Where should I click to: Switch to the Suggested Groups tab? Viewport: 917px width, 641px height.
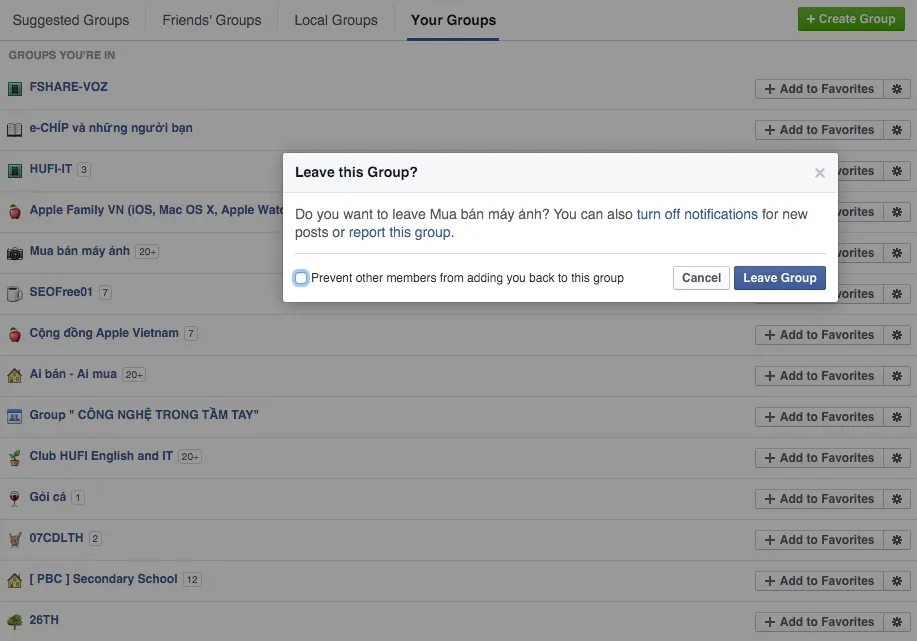pyautogui.click(x=71, y=19)
